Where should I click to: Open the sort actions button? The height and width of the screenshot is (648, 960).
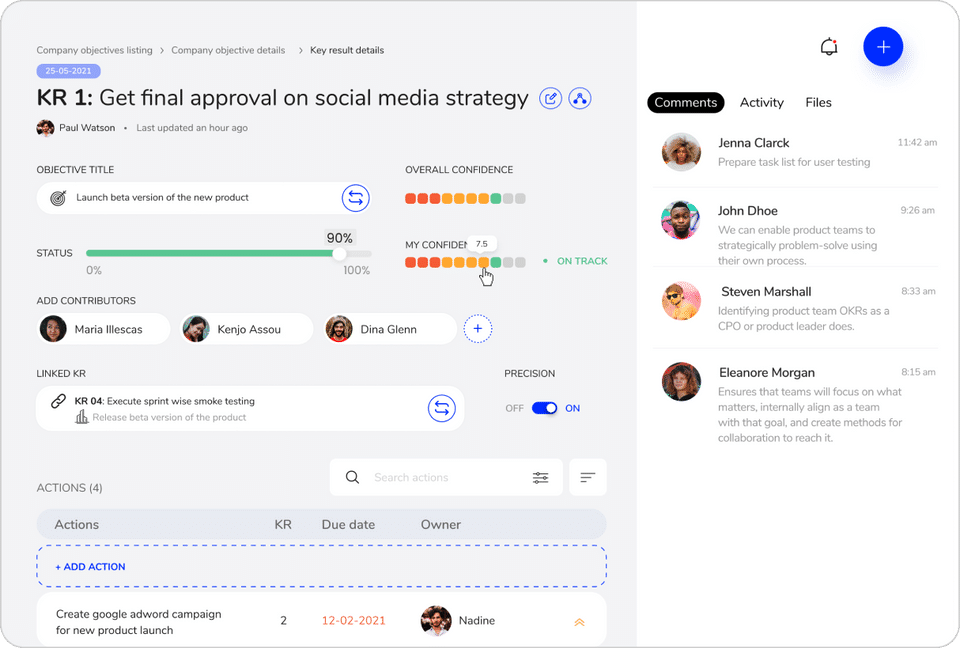tap(588, 477)
